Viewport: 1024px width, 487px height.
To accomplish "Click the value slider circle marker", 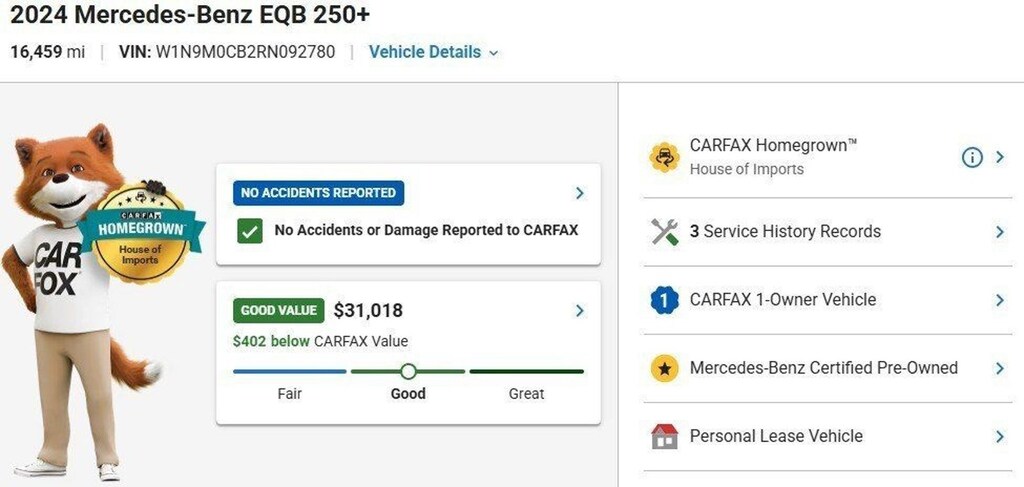I will tap(408, 371).
